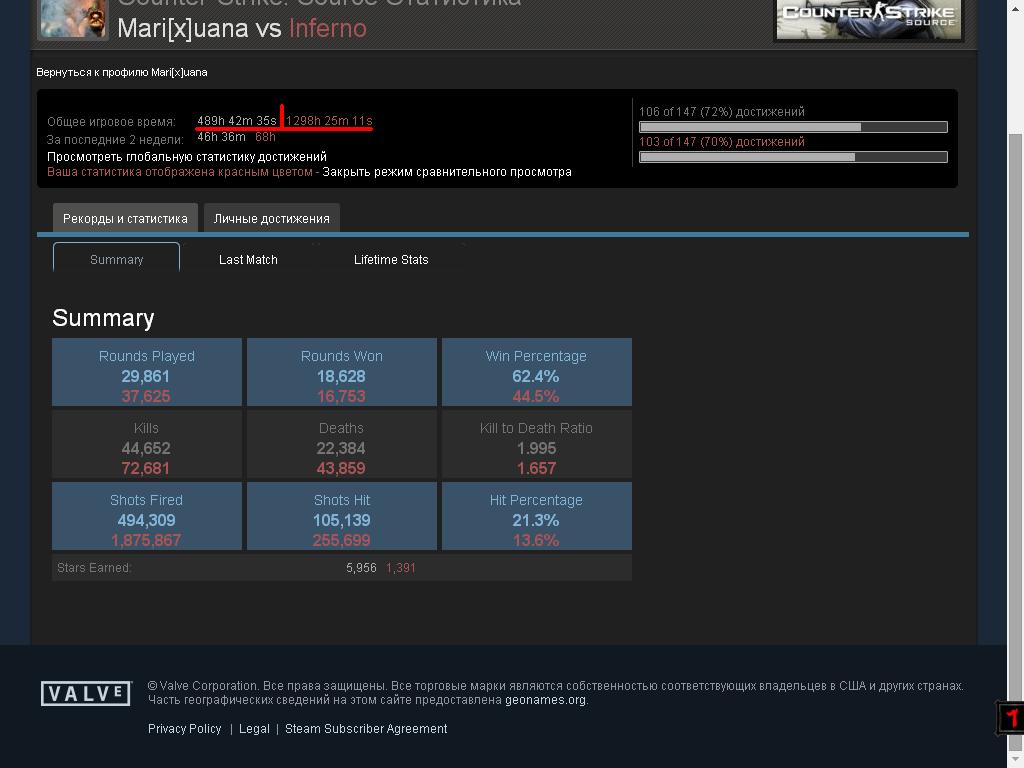Image resolution: width=1024 pixels, height=768 pixels.
Task: Open the Lifetime Stats tab
Action: pyautogui.click(x=391, y=259)
